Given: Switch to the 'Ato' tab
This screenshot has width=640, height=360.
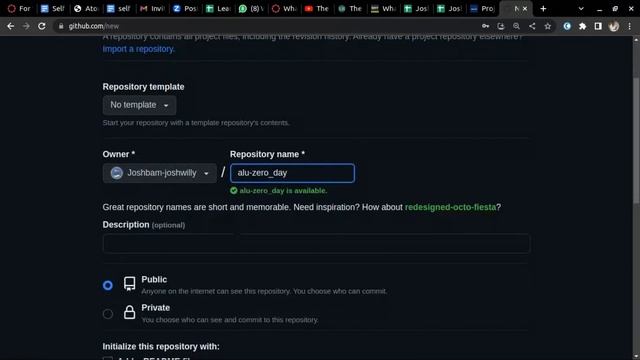Looking at the screenshot, I should point(86,9).
